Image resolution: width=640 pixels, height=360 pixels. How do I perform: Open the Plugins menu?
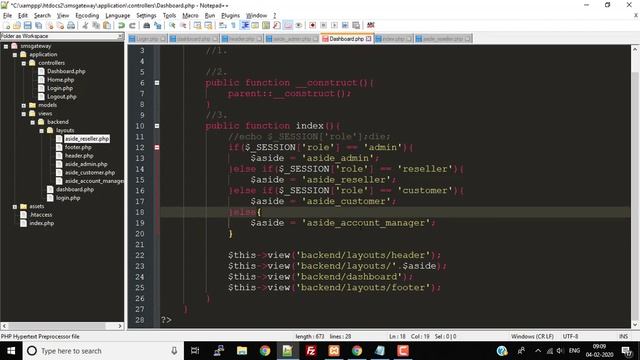230,16
